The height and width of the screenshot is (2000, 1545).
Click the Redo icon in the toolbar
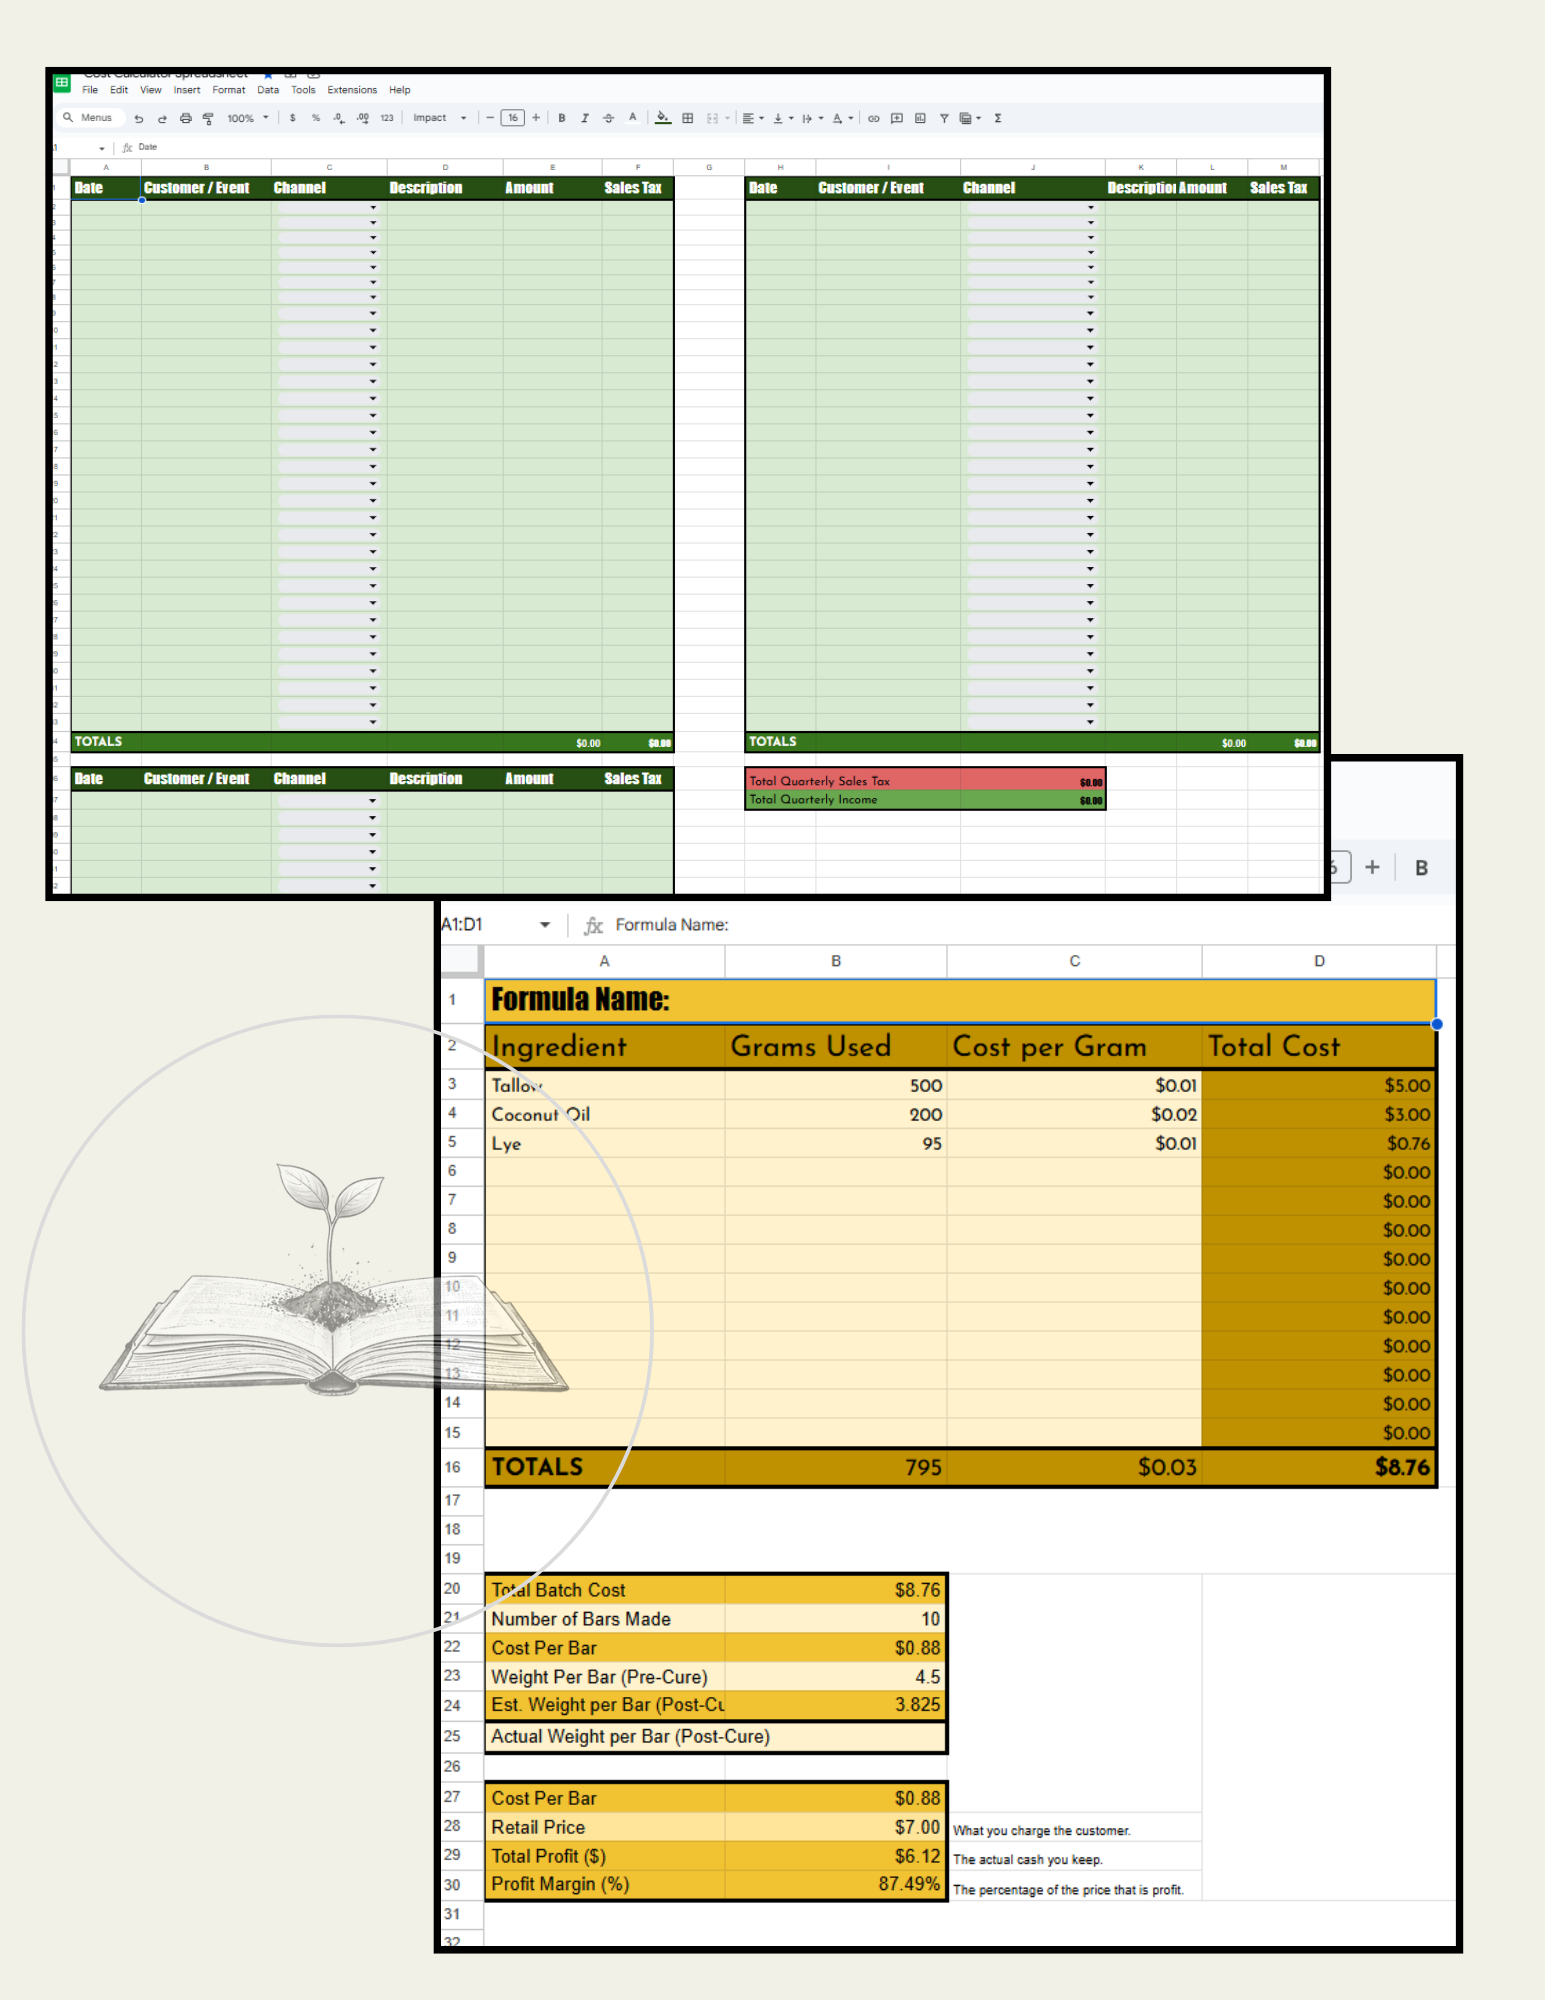162,118
